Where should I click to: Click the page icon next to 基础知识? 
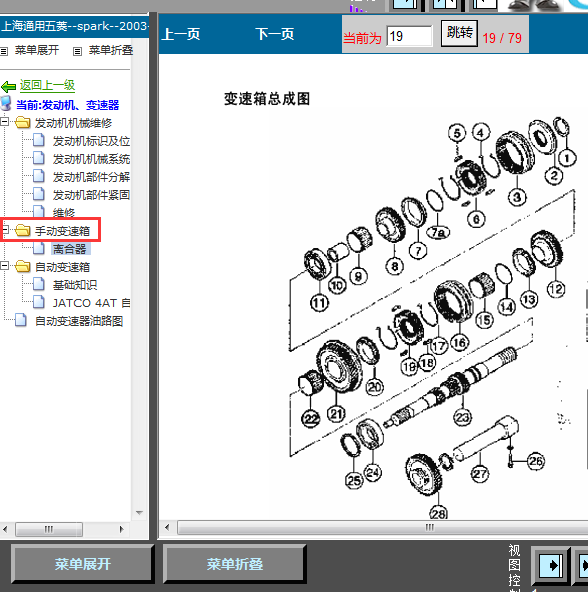point(39,284)
